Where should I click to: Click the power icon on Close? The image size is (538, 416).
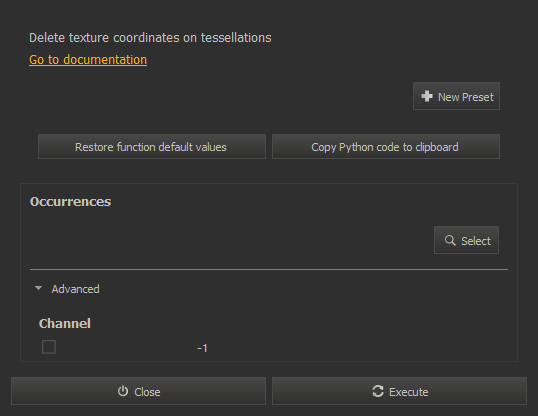point(123,391)
